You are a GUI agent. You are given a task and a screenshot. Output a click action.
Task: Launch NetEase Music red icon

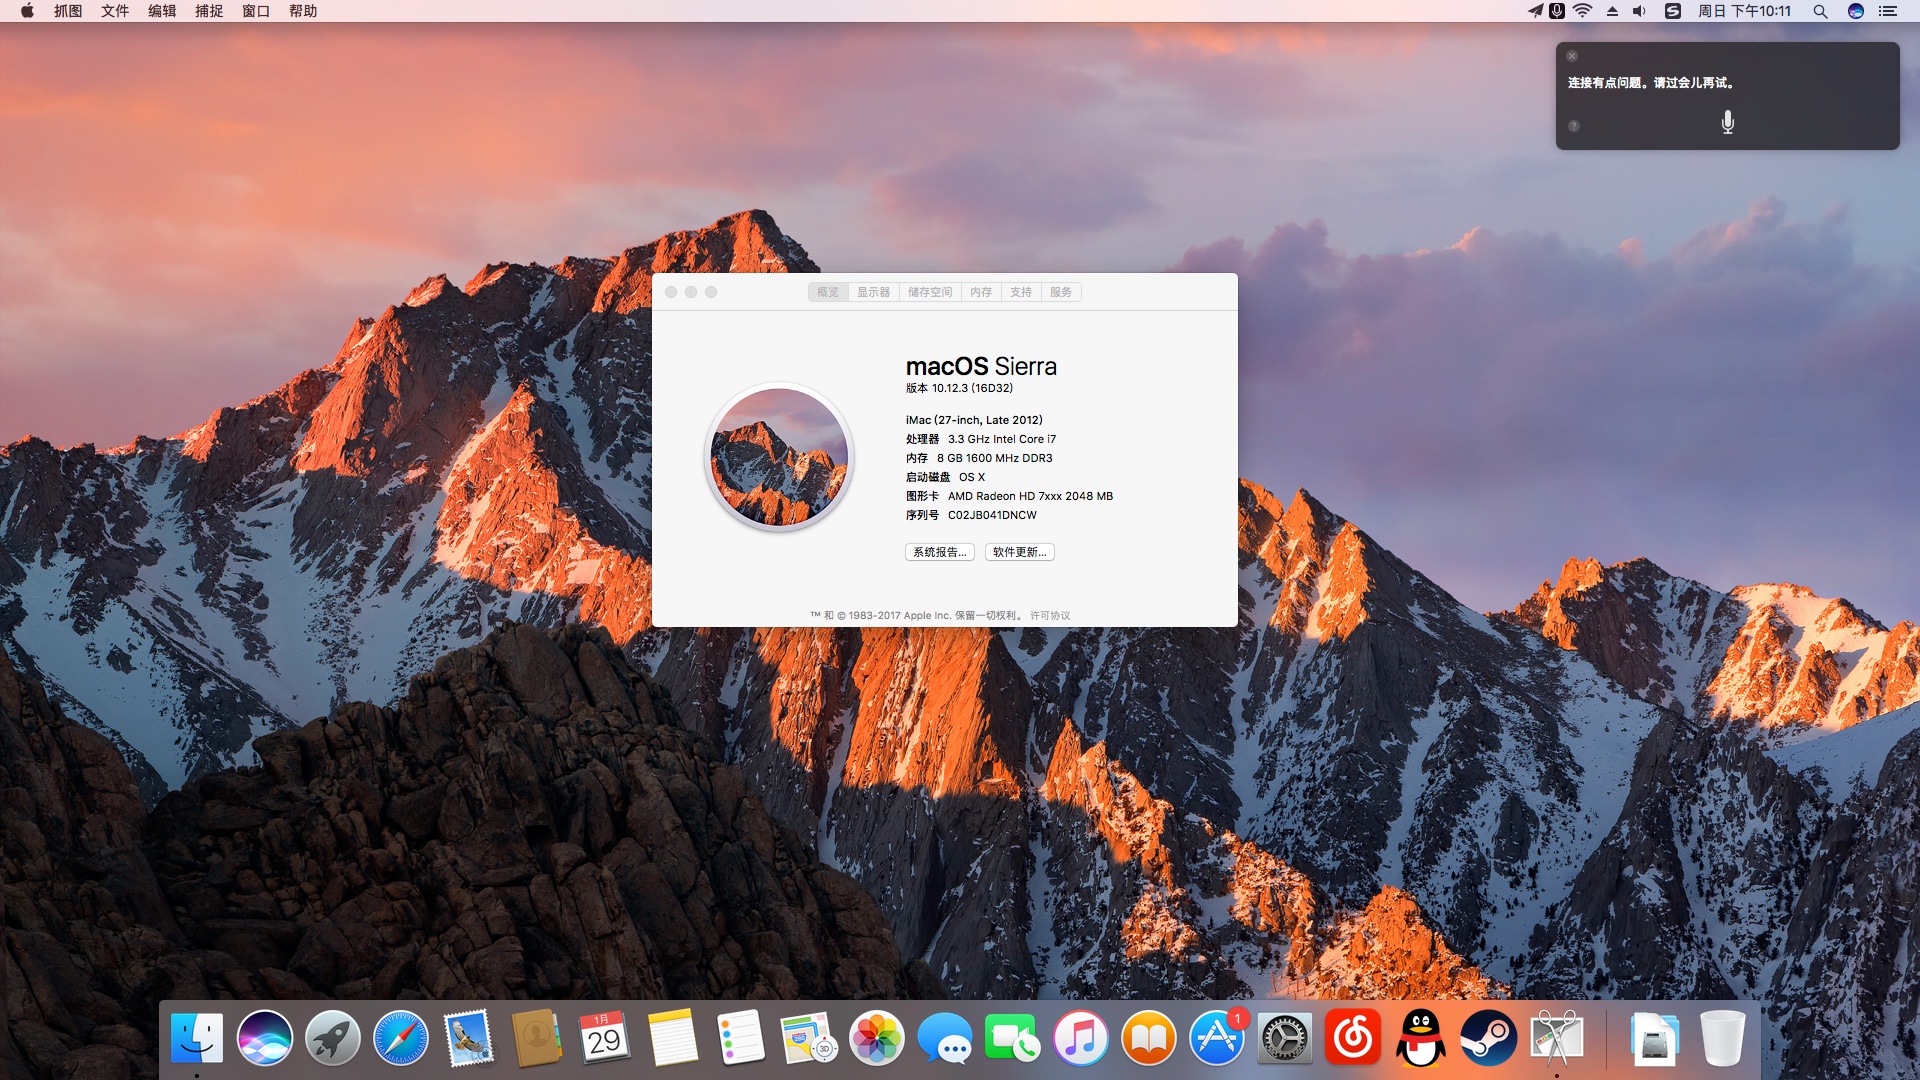click(1352, 1038)
